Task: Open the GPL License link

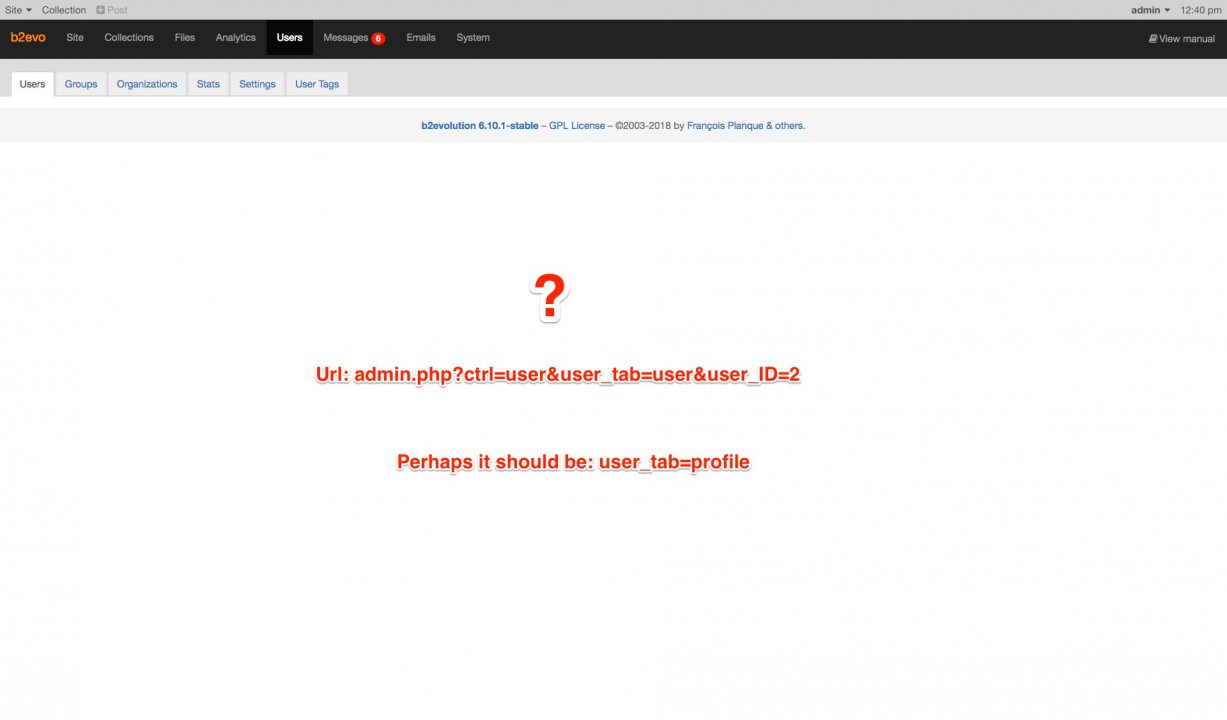Action: tap(577, 126)
